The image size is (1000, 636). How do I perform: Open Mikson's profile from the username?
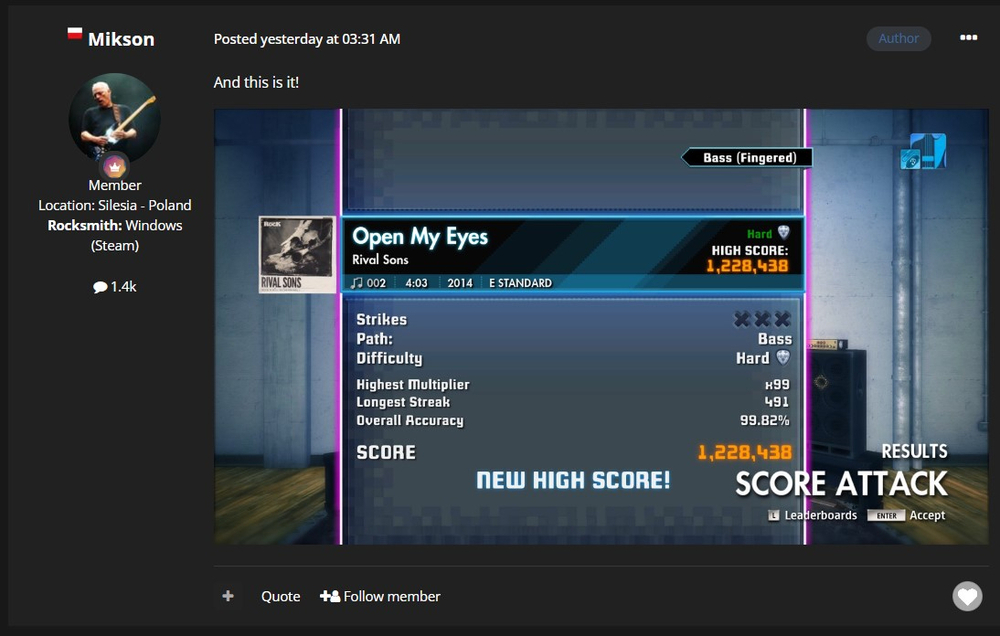(x=121, y=39)
